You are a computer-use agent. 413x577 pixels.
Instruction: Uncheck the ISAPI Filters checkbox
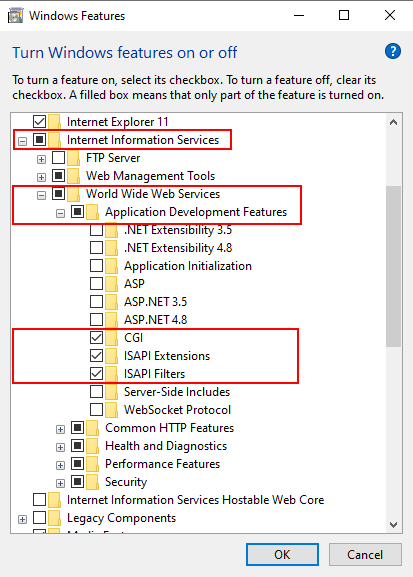(x=96, y=374)
